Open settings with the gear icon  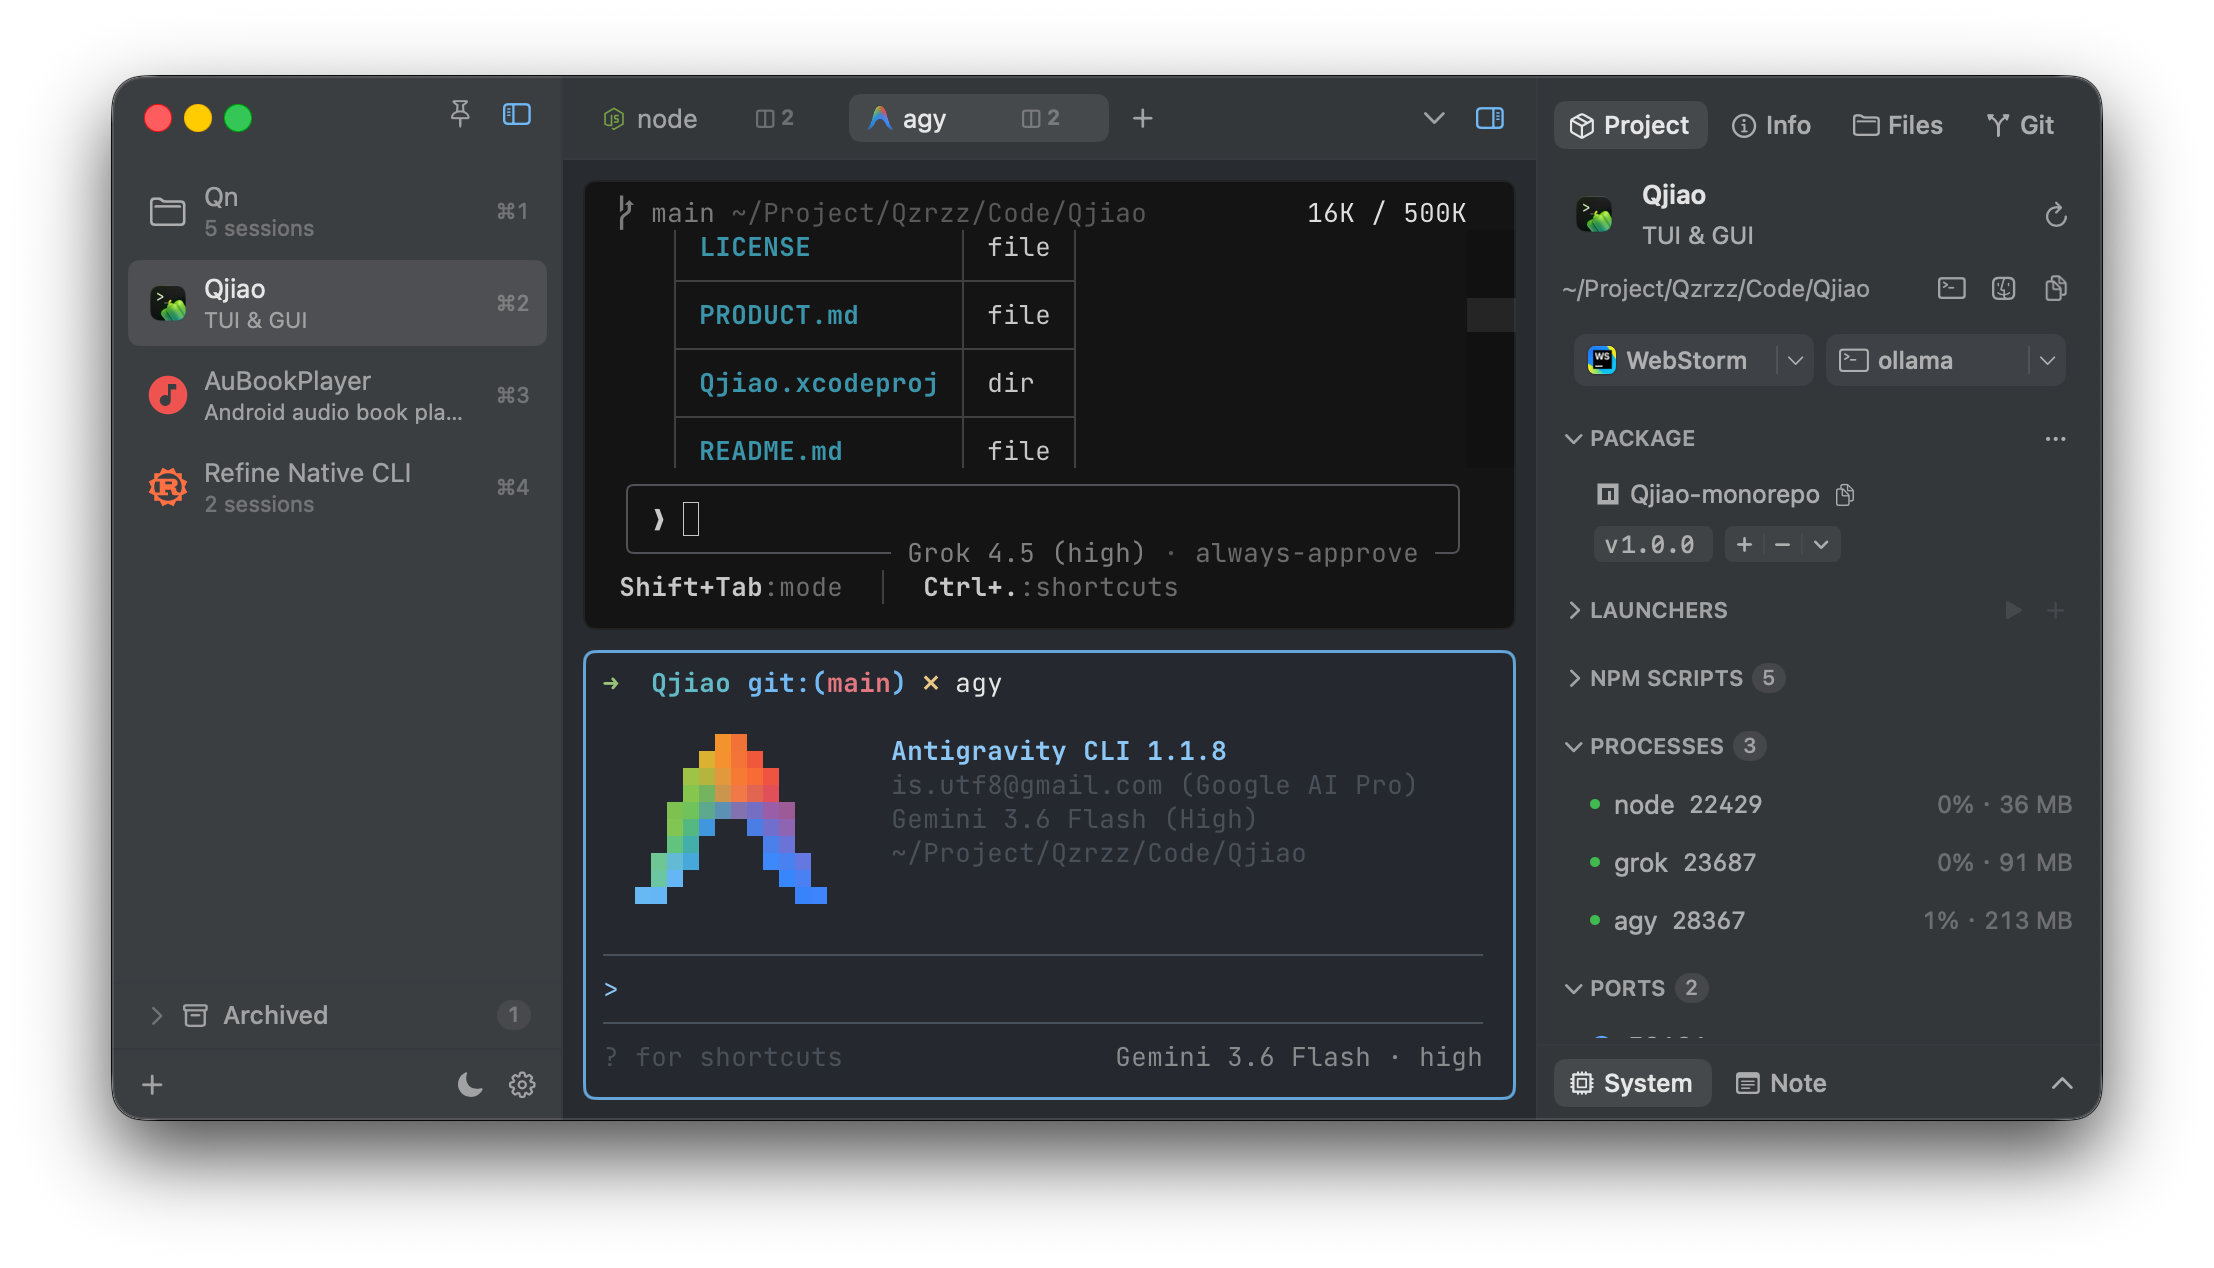522,1084
